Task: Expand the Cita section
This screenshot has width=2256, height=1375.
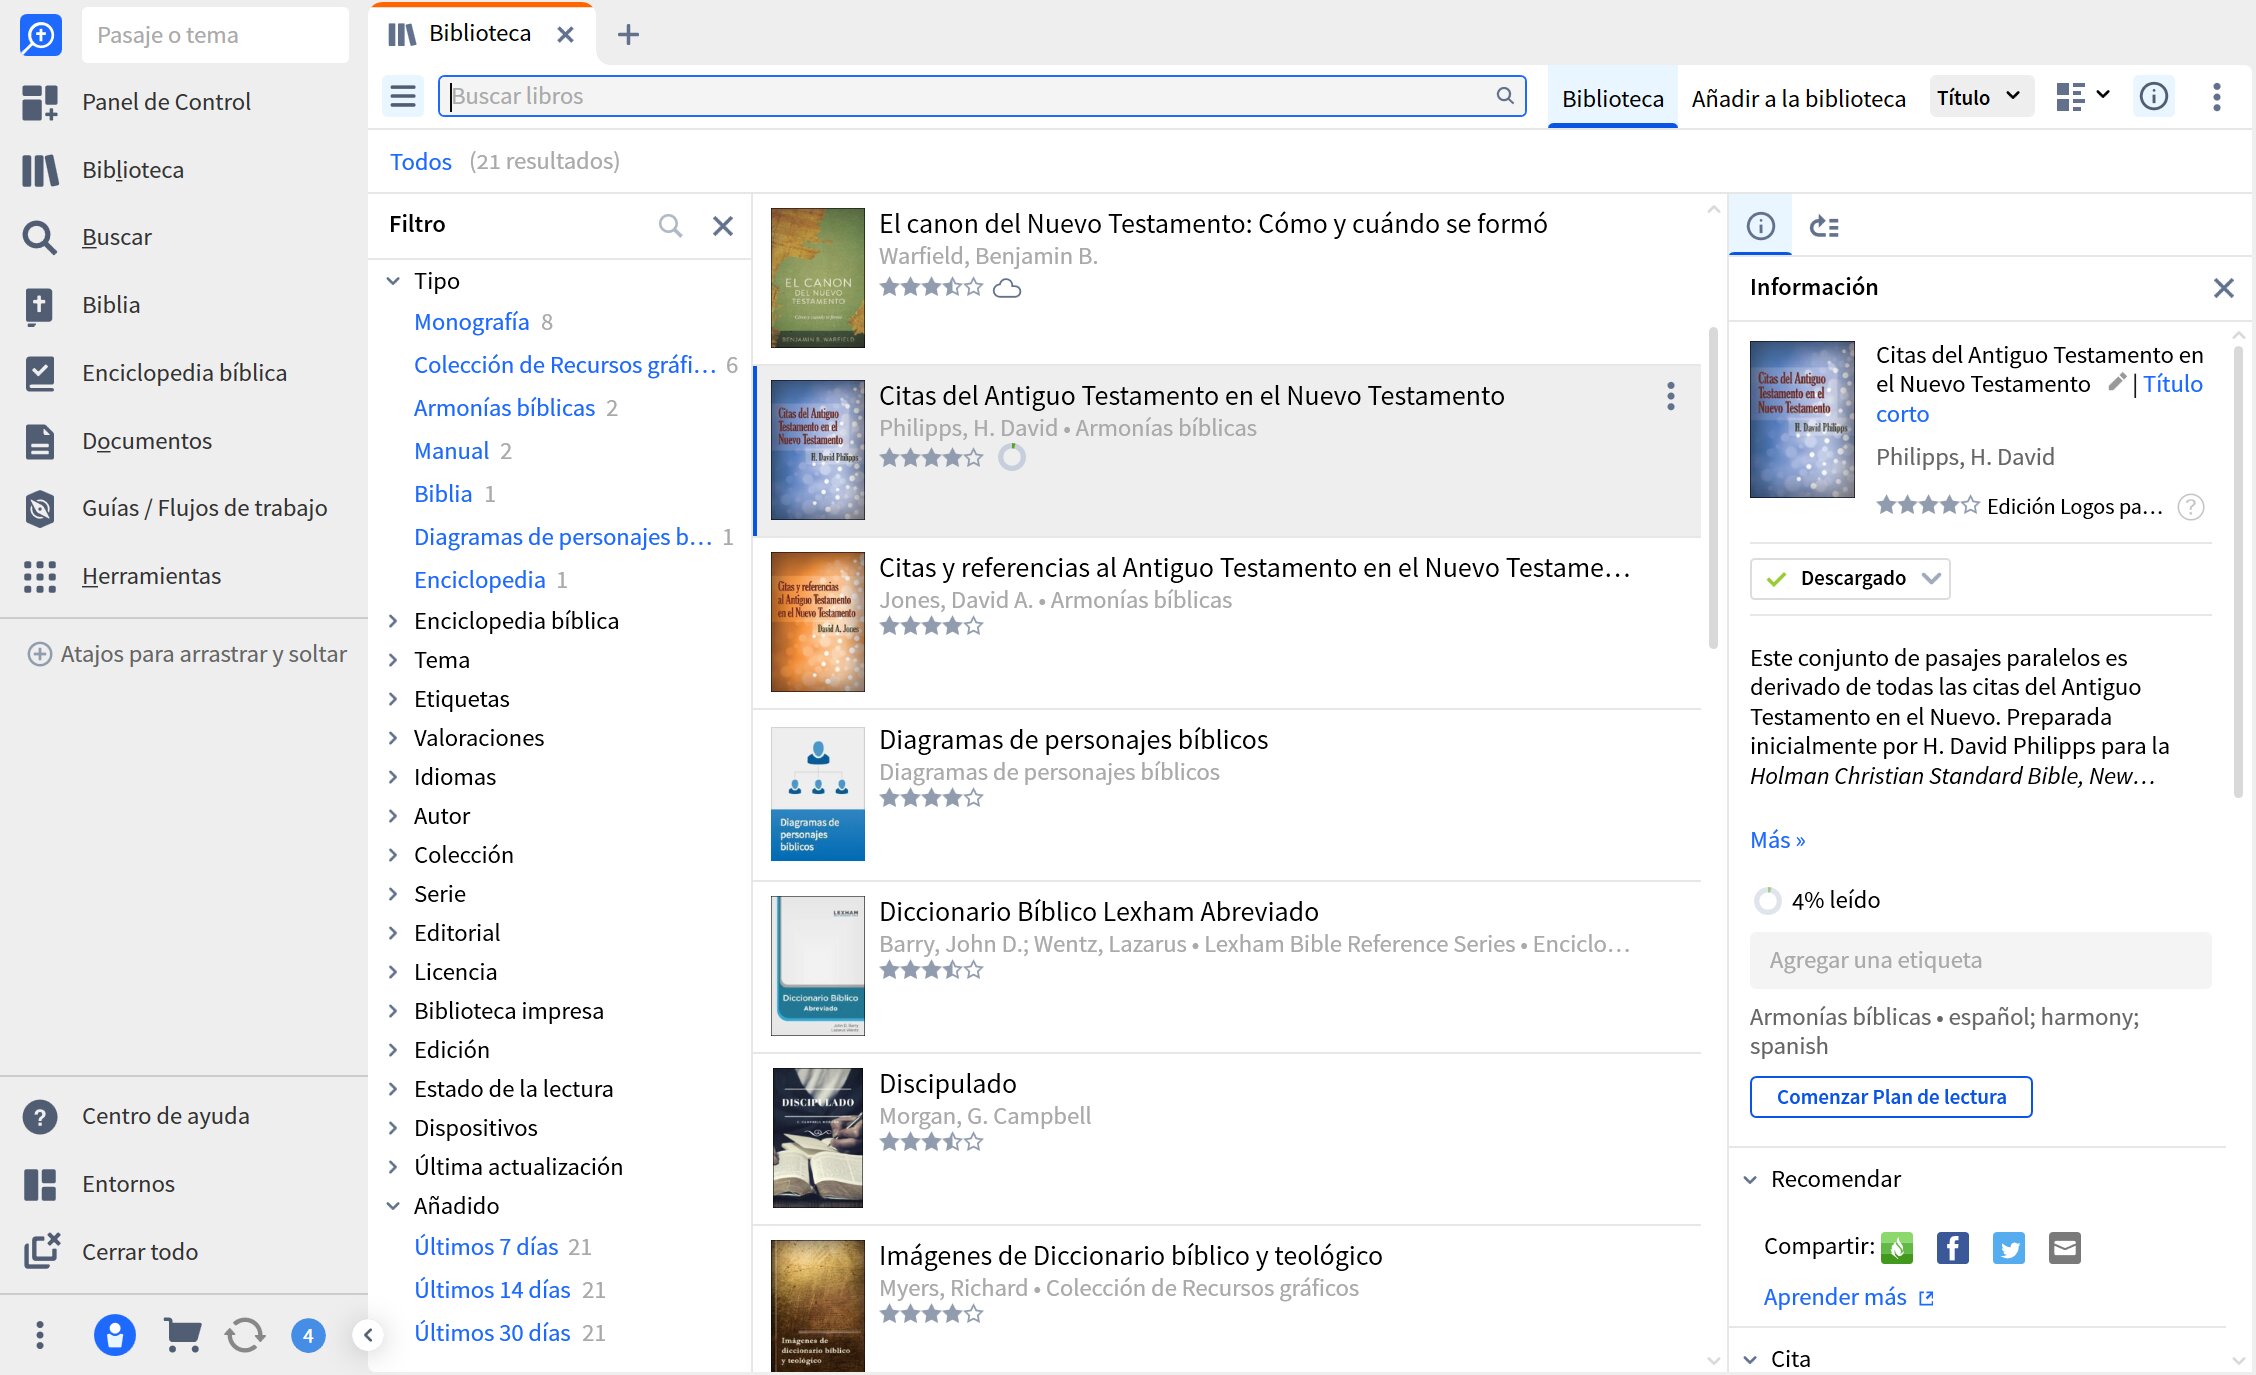Action: click(x=1750, y=1359)
